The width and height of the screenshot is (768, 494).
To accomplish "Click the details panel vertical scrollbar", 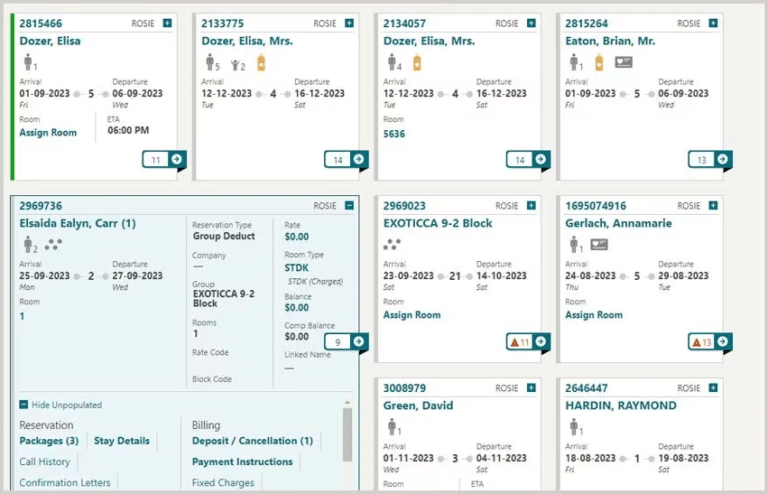I will pos(347,435).
